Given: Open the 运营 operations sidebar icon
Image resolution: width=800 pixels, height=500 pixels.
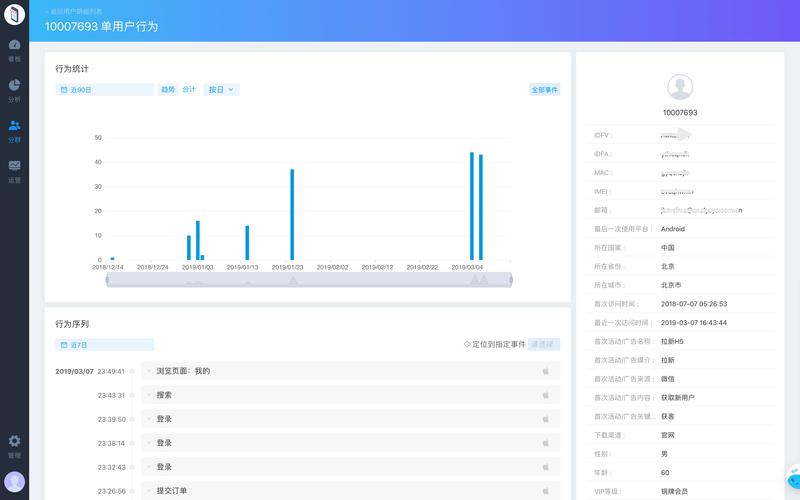Looking at the screenshot, I should [x=14, y=170].
